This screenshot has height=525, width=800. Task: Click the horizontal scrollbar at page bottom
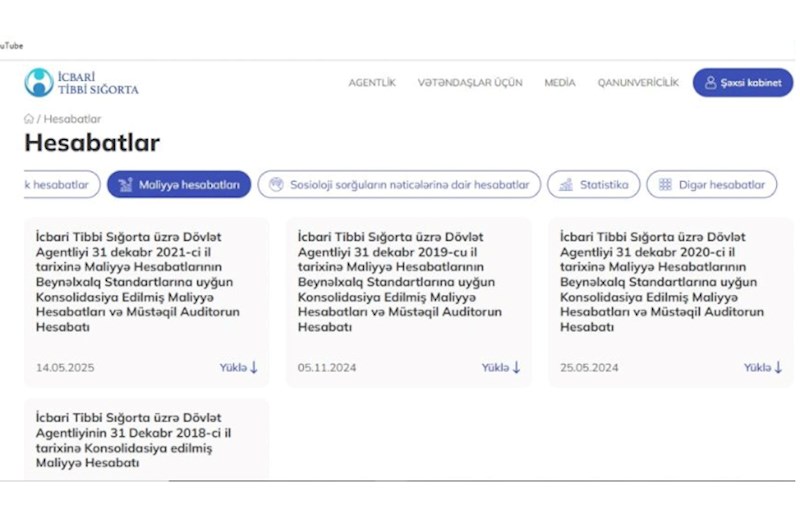coord(482,480)
